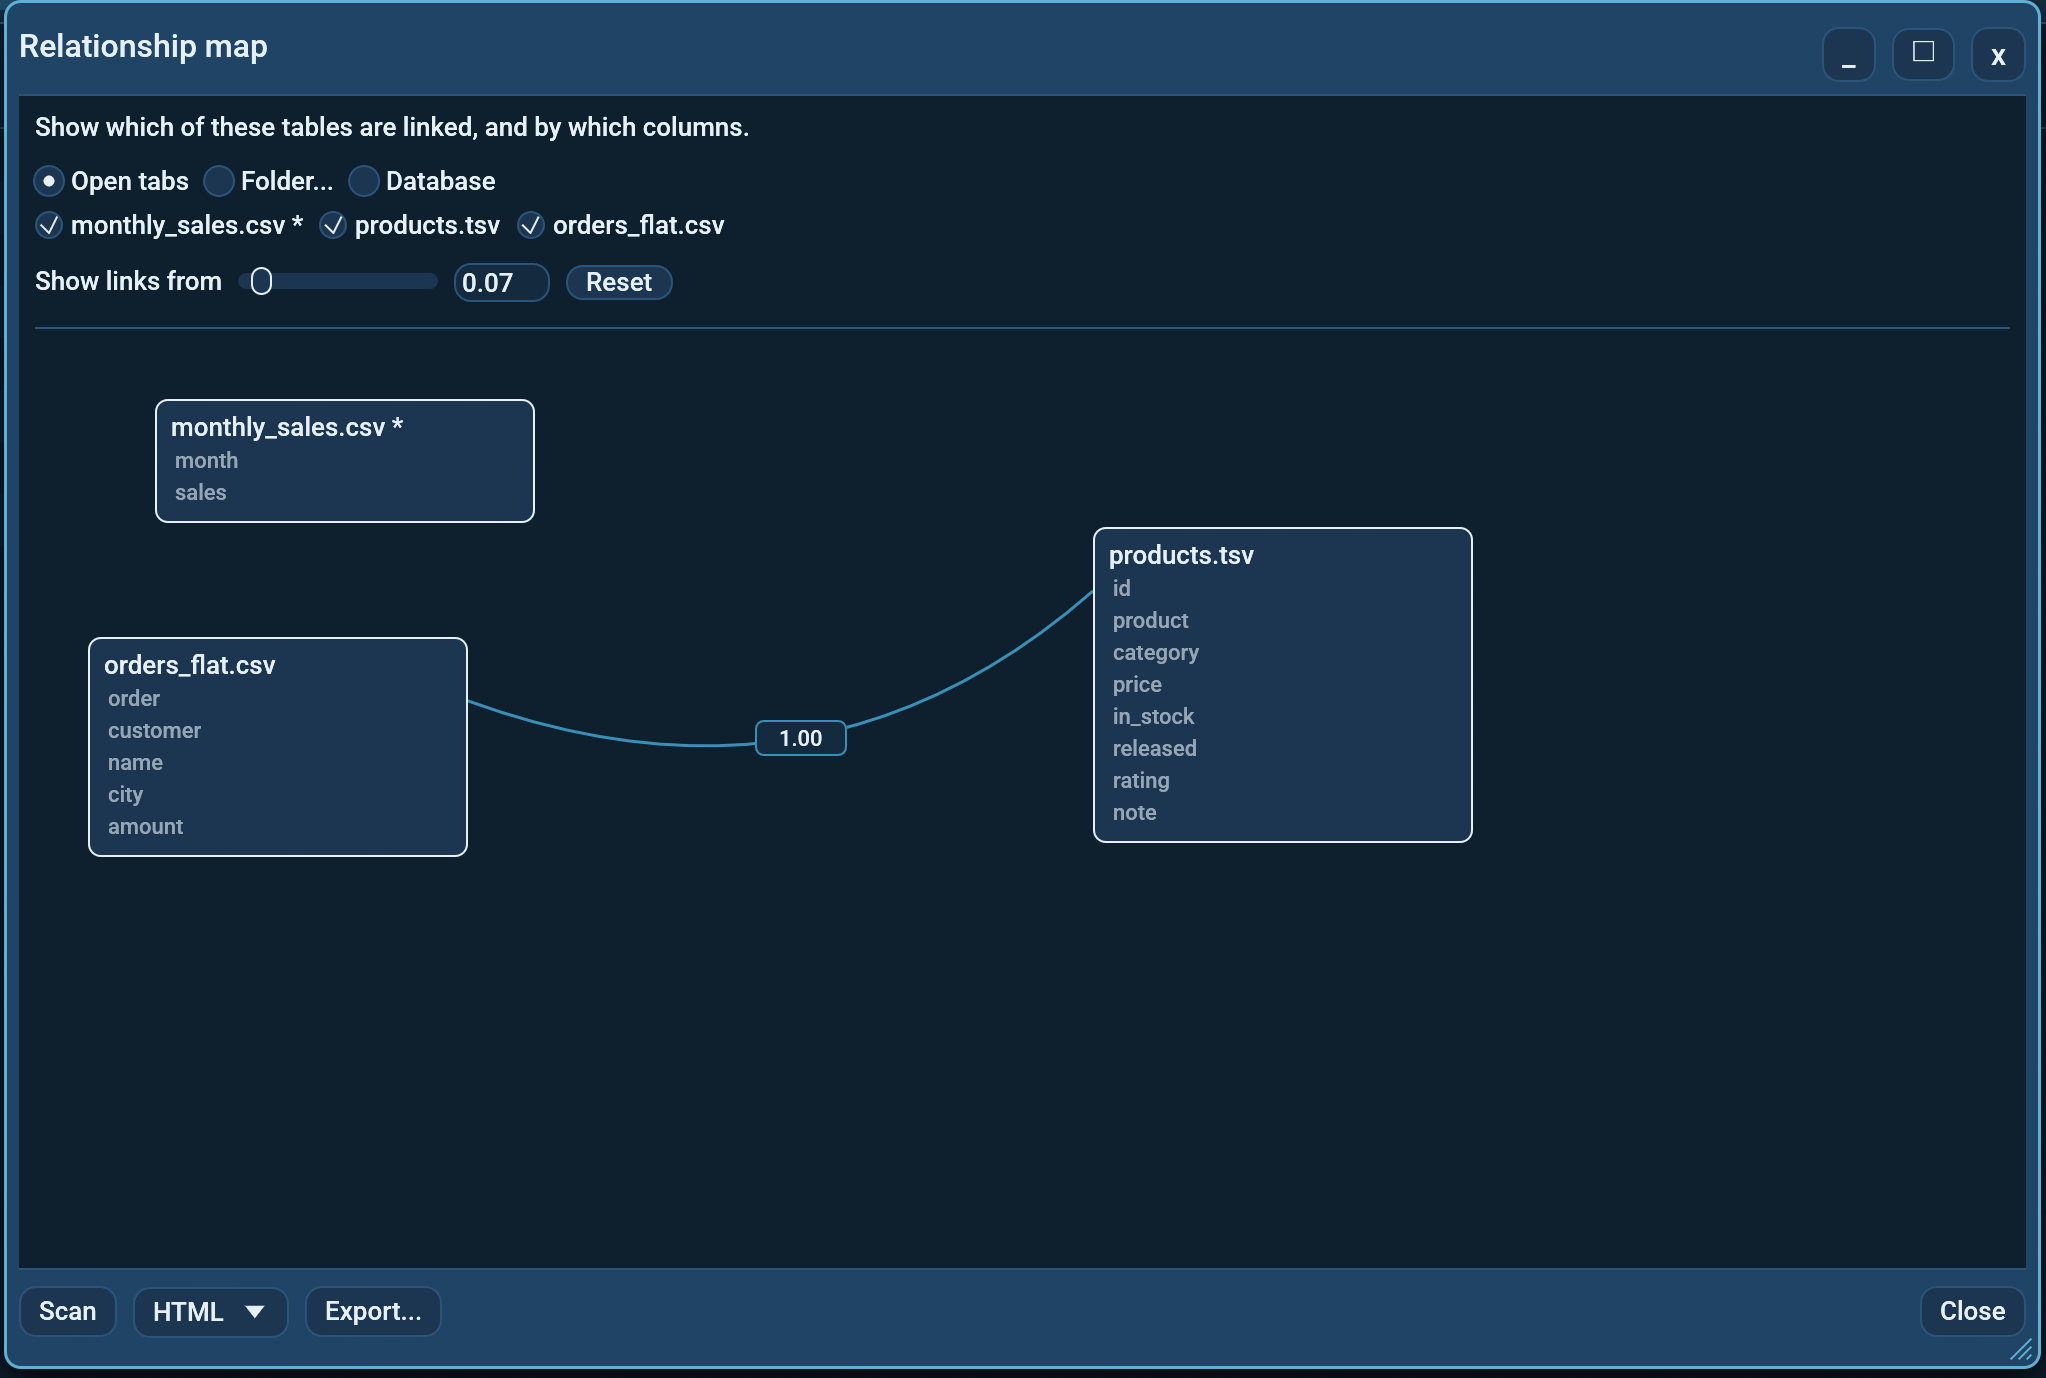Select the category column in products.tsv

[1156, 653]
